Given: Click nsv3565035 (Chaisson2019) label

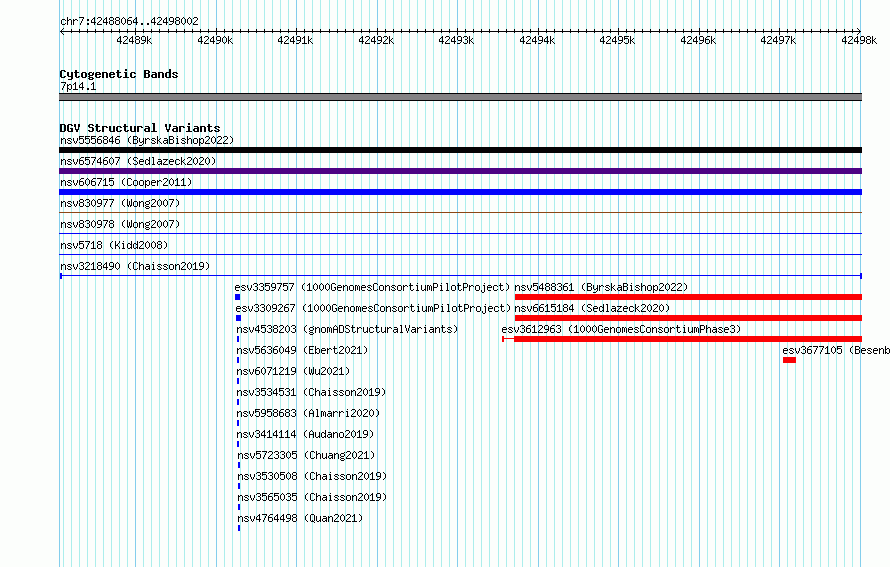Looking at the screenshot, I should tap(312, 497).
